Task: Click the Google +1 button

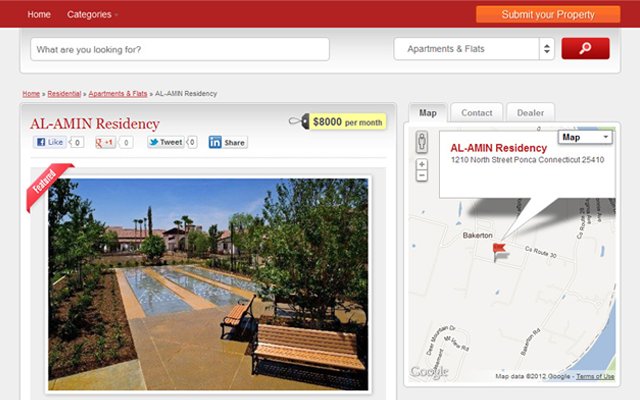Action: pyautogui.click(x=105, y=142)
